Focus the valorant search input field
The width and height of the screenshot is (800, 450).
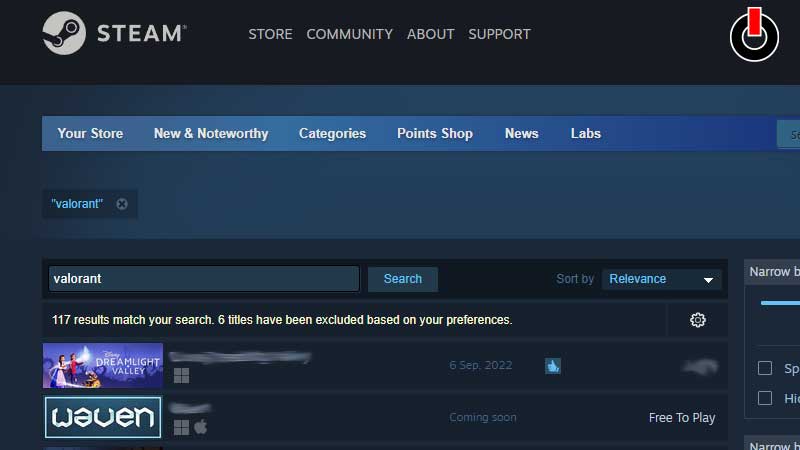(204, 279)
